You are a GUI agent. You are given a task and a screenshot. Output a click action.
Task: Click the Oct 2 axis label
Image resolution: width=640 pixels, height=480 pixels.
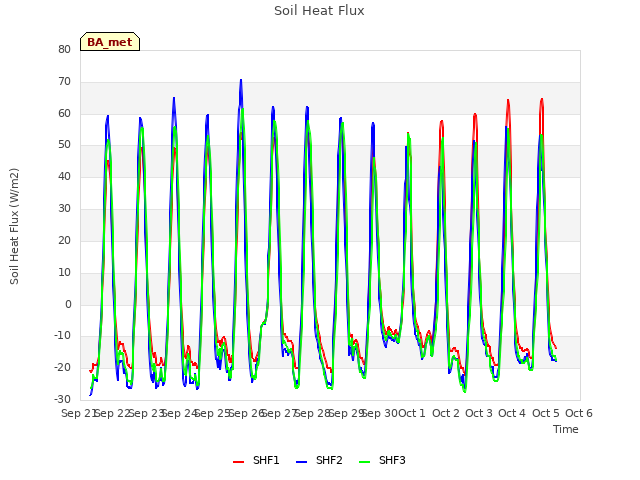(x=446, y=413)
